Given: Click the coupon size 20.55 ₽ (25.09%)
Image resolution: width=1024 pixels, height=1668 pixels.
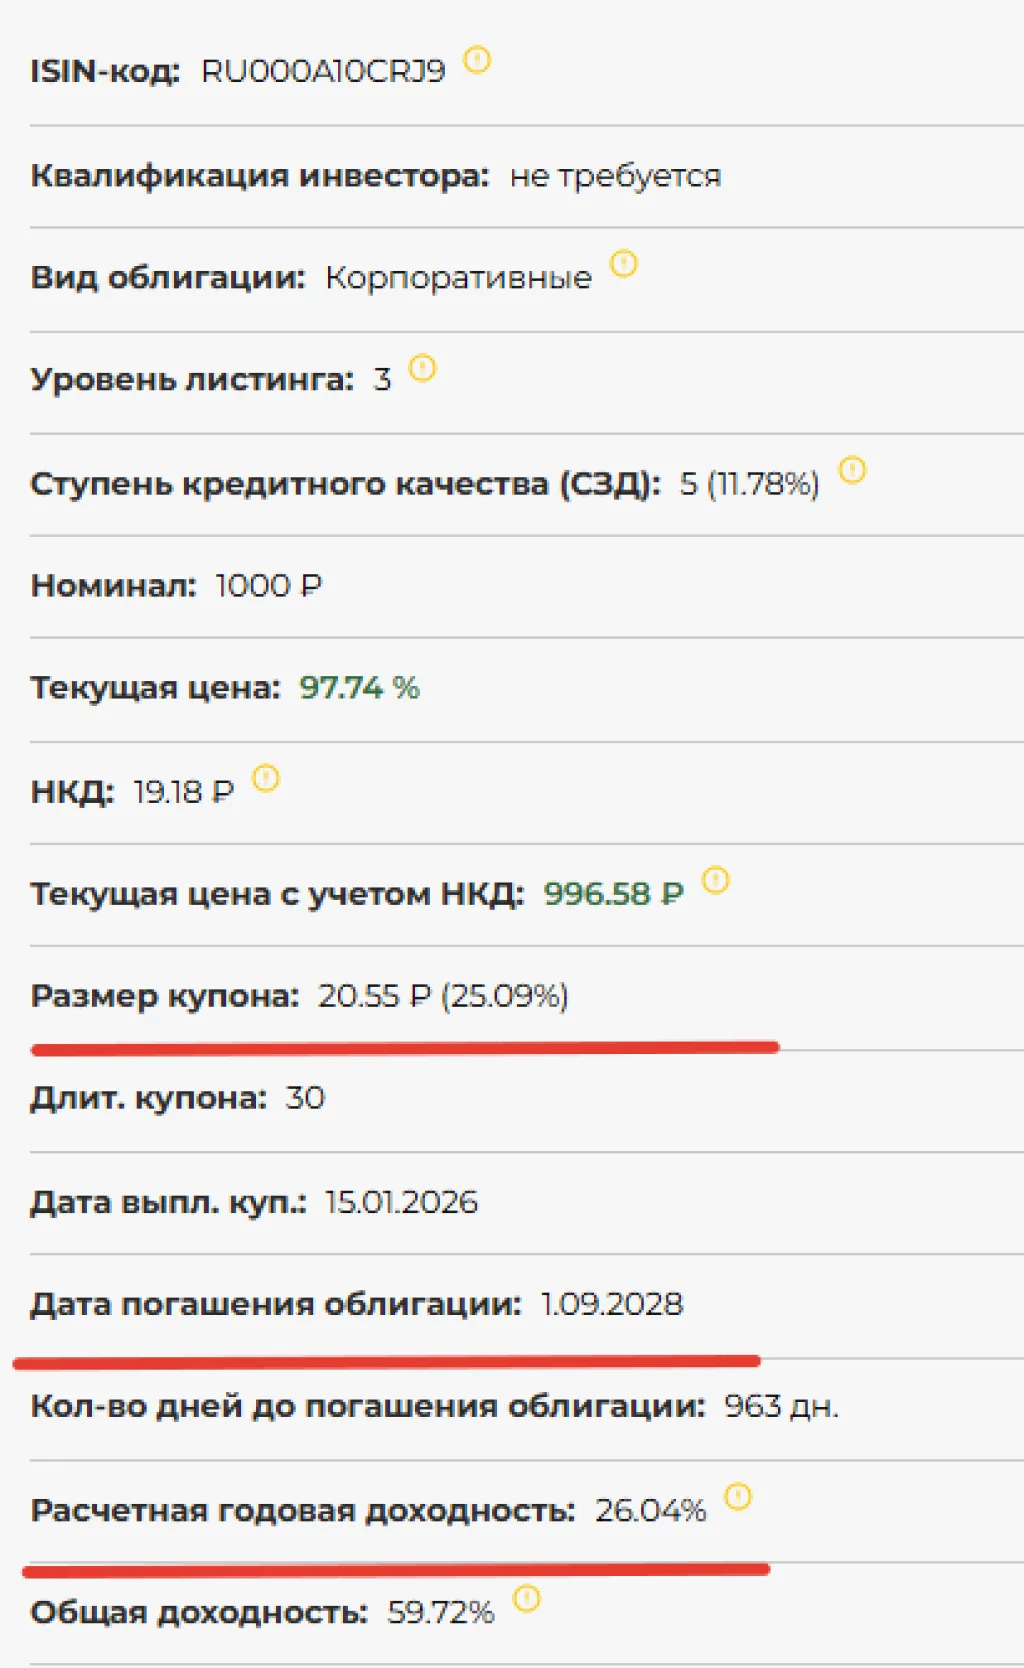Looking at the screenshot, I should coord(443,996).
